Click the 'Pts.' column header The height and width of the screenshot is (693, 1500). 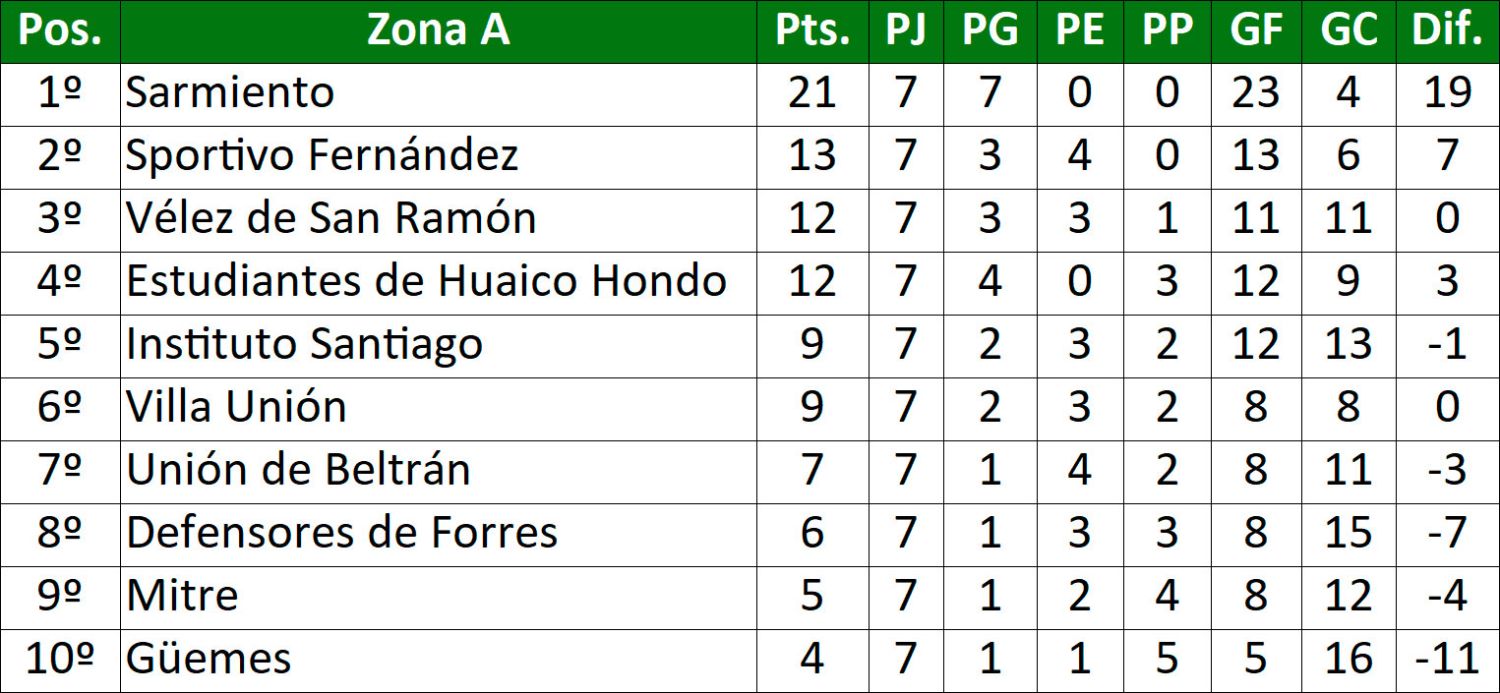[812, 31]
